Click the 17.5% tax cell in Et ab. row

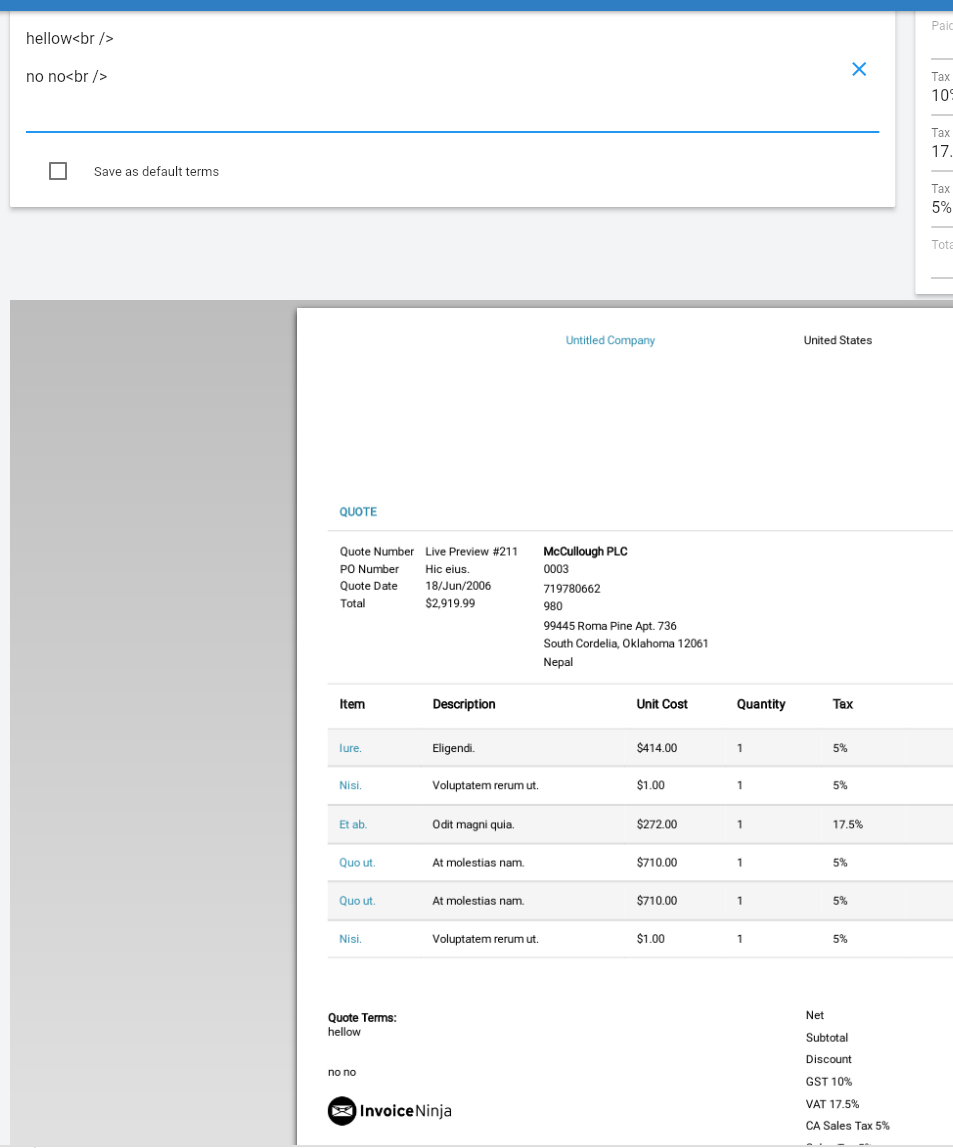point(848,824)
